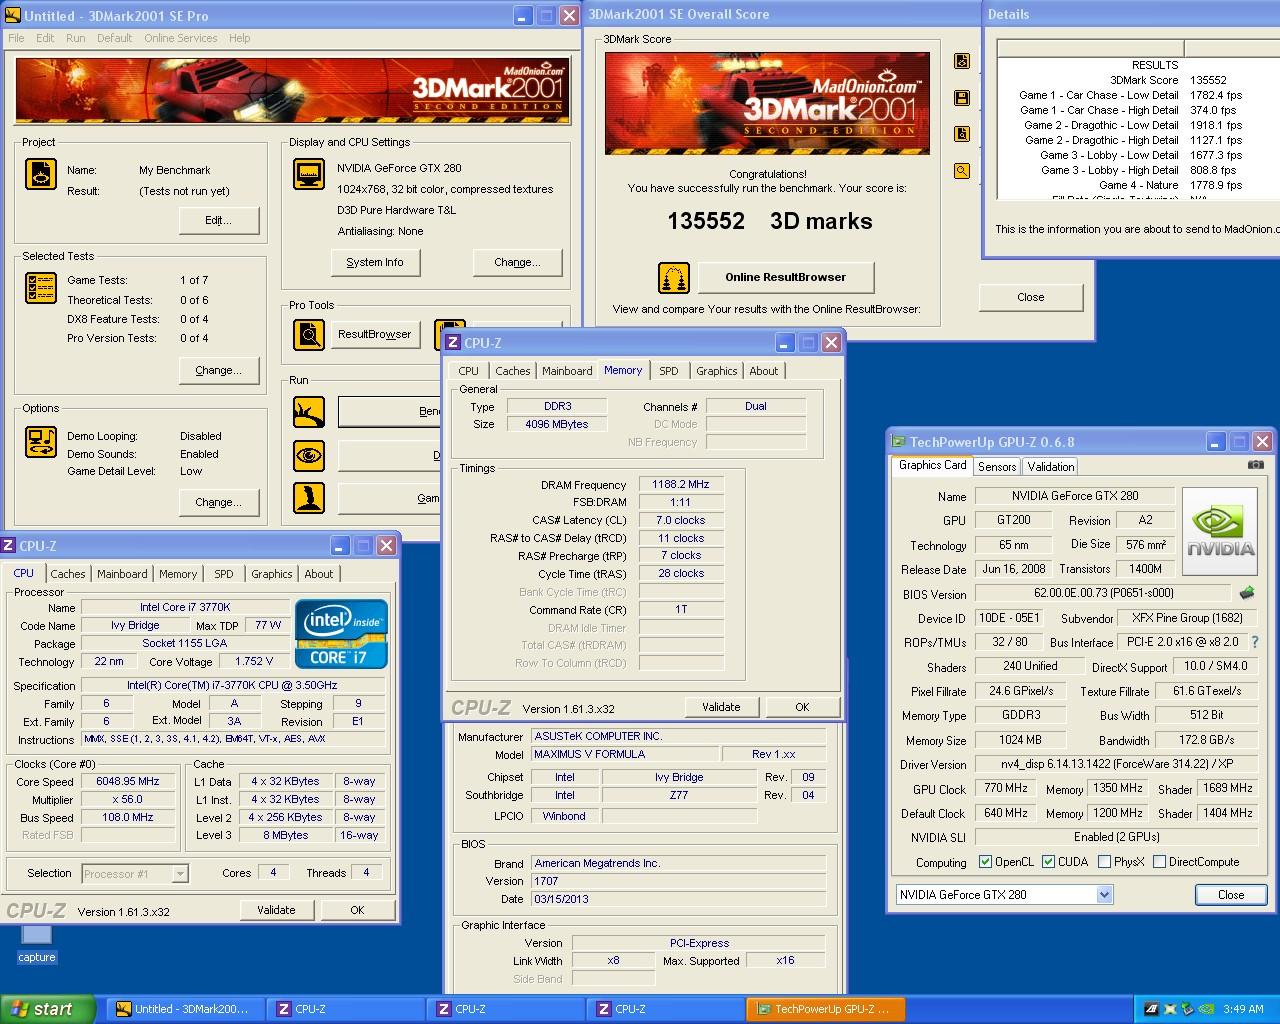The height and width of the screenshot is (1024, 1280).
Task: Open the capture icon on the desktop
Action: pos(37,943)
